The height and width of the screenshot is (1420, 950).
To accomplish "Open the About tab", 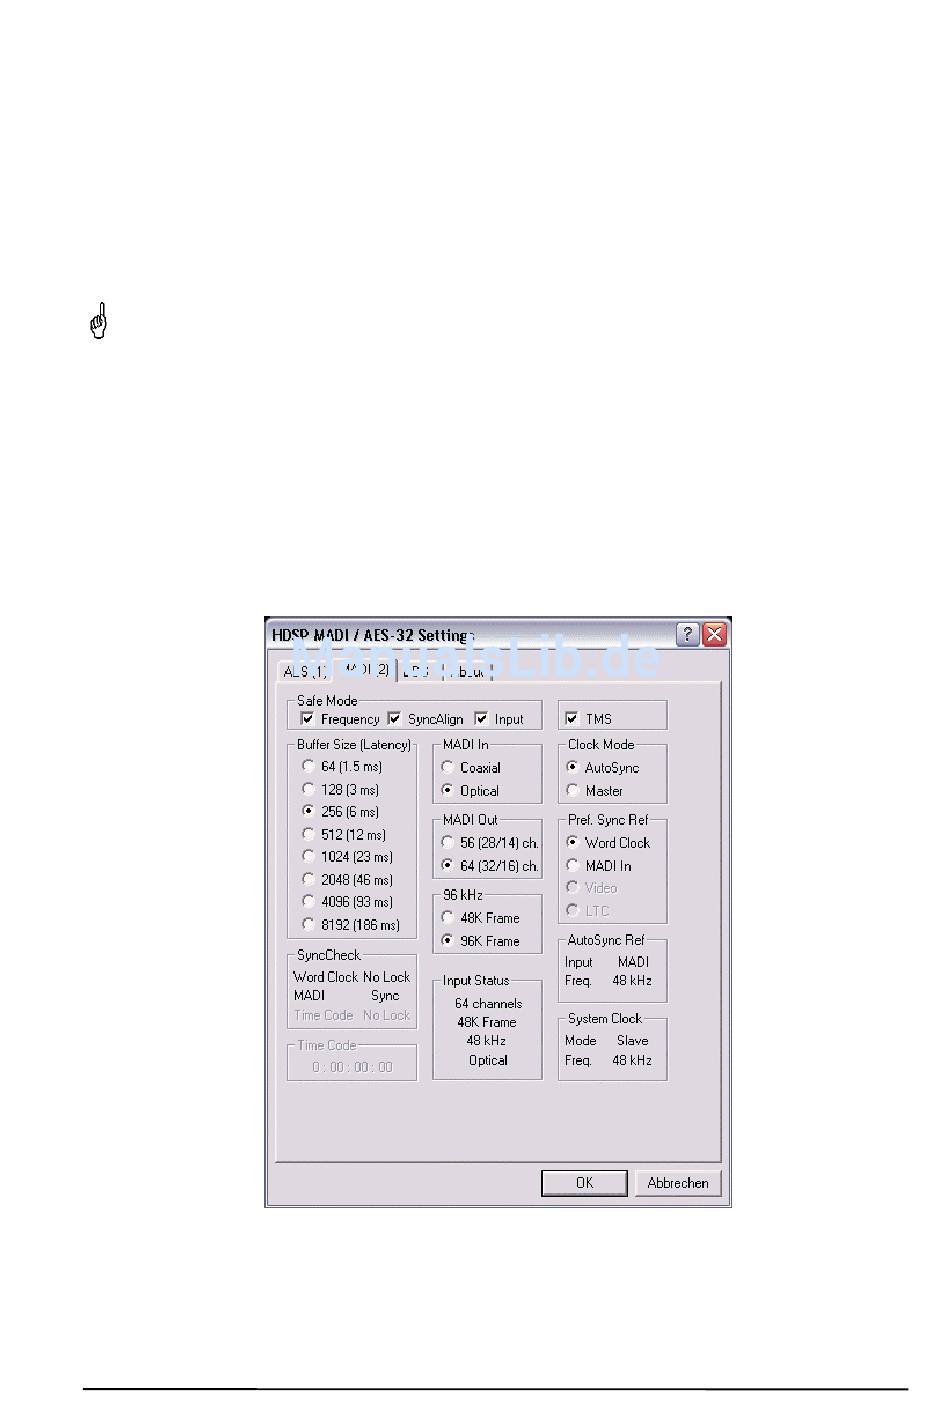I will pos(466,671).
